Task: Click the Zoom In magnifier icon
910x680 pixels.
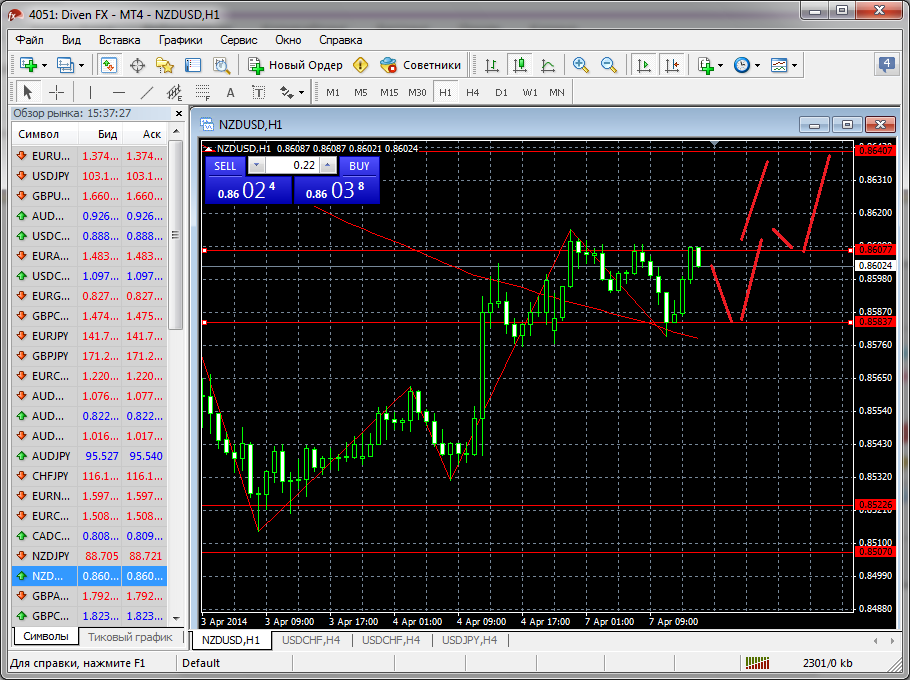Action: pos(580,65)
